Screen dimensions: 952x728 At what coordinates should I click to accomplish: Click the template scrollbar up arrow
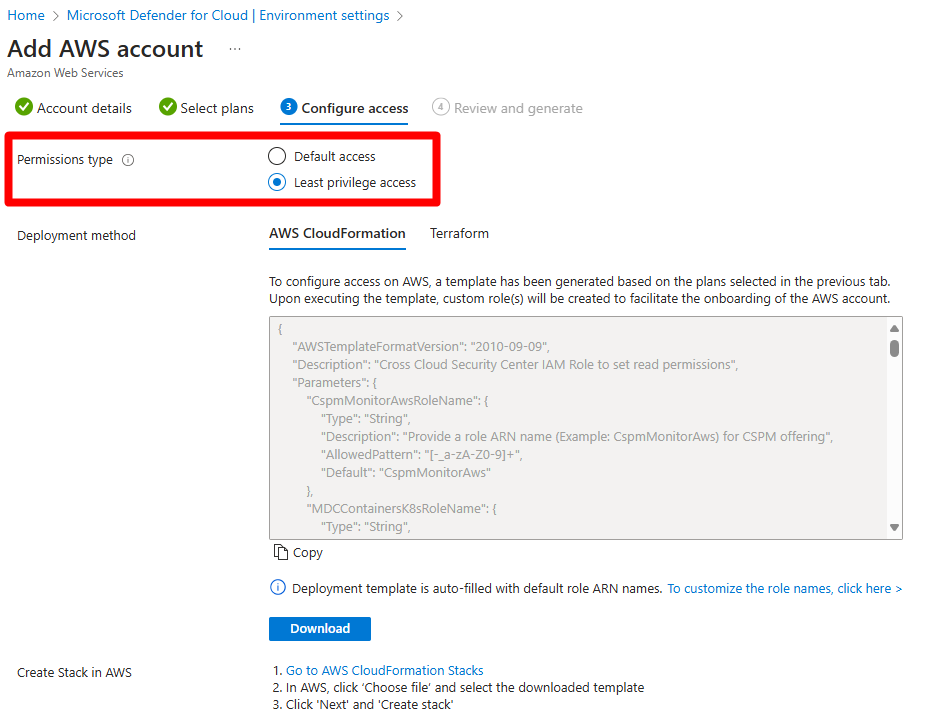tap(894, 326)
